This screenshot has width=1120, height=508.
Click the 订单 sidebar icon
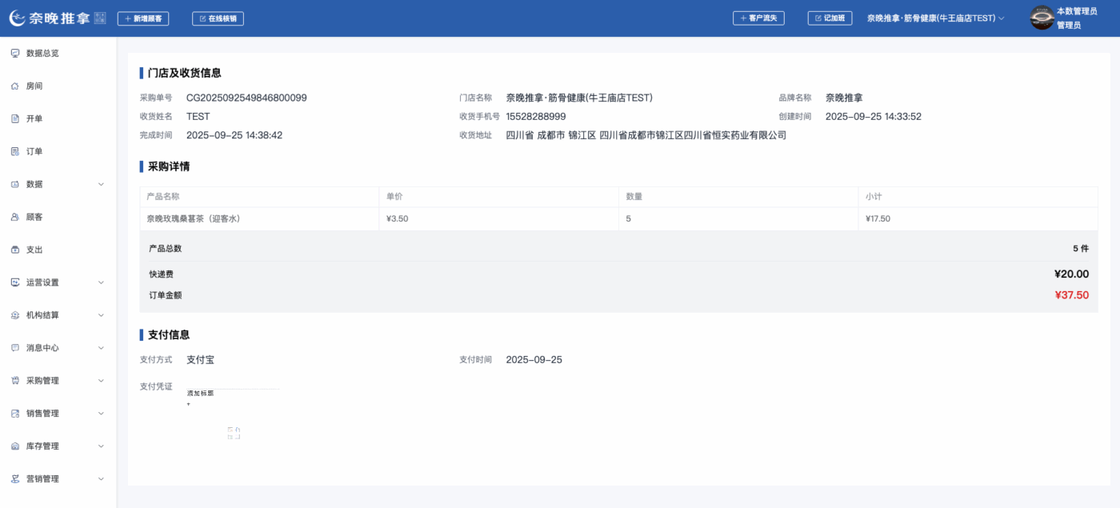15,151
